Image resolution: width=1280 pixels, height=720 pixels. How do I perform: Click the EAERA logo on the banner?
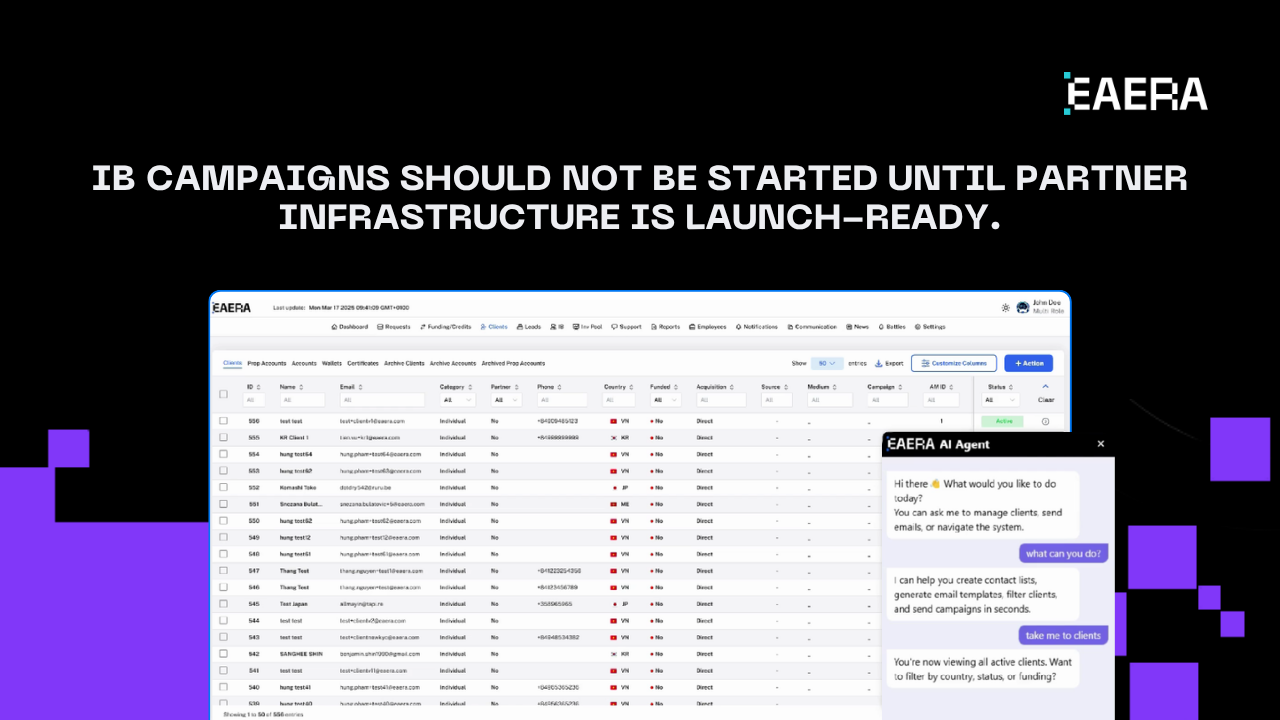[1136, 93]
